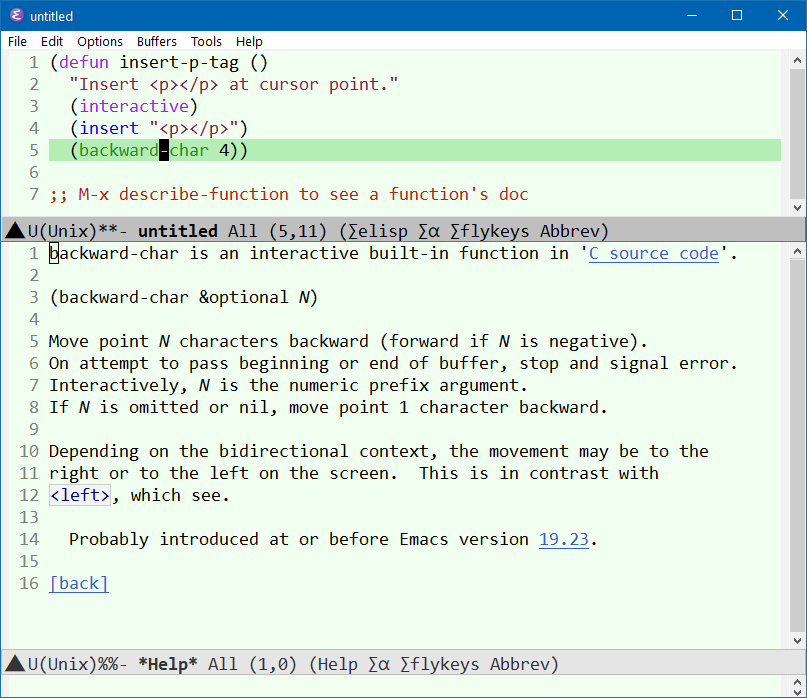The height and width of the screenshot is (698, 807).
Task: Maximize the Emacs window
Action: pos(737,15)
